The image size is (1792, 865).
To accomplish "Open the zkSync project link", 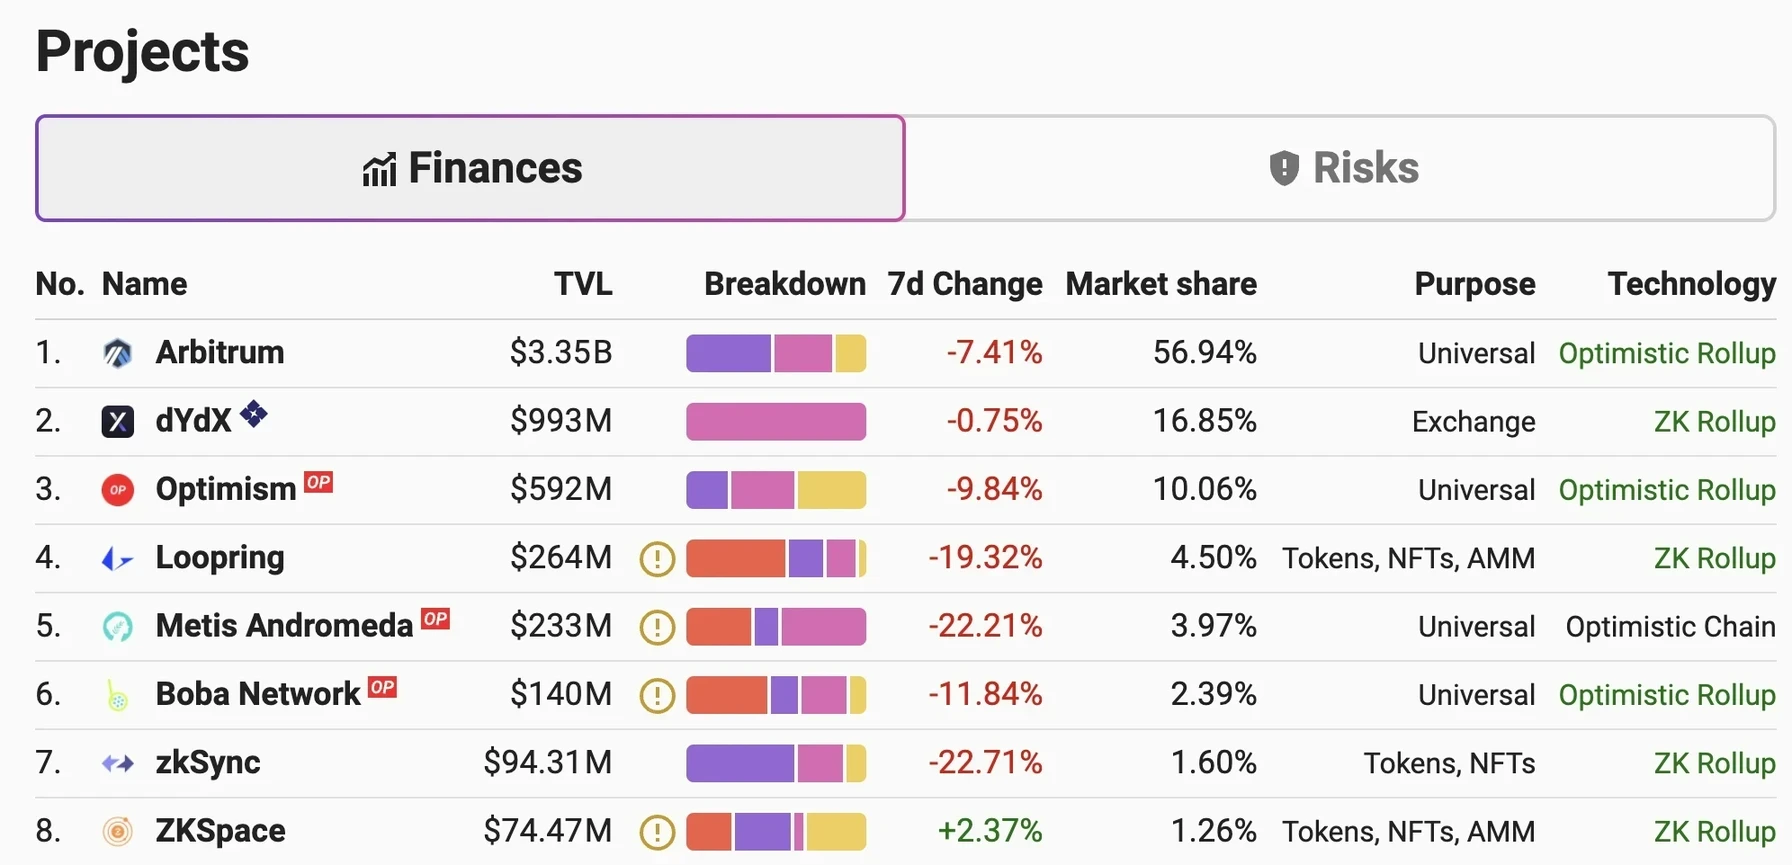I will [x=208, y=763].
